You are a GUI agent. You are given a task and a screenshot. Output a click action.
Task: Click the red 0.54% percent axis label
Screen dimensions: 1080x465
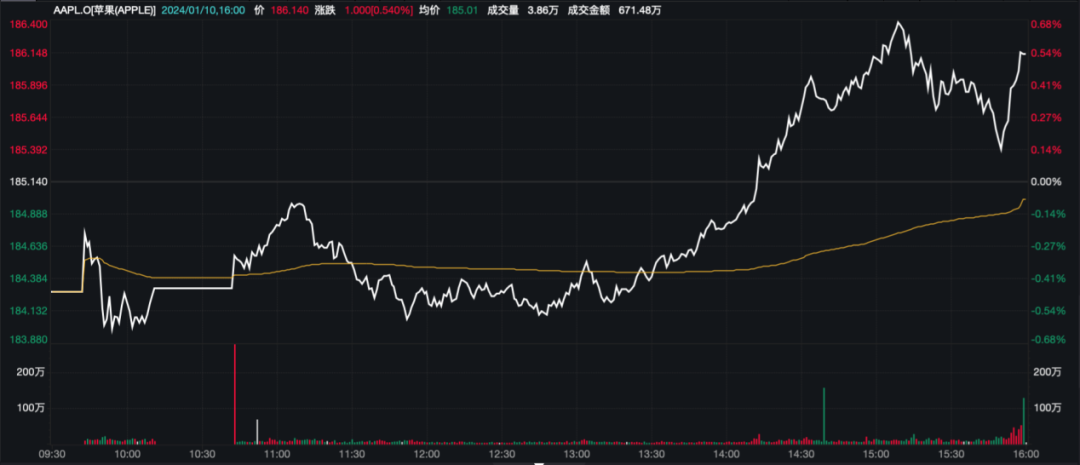point(1048,53)
